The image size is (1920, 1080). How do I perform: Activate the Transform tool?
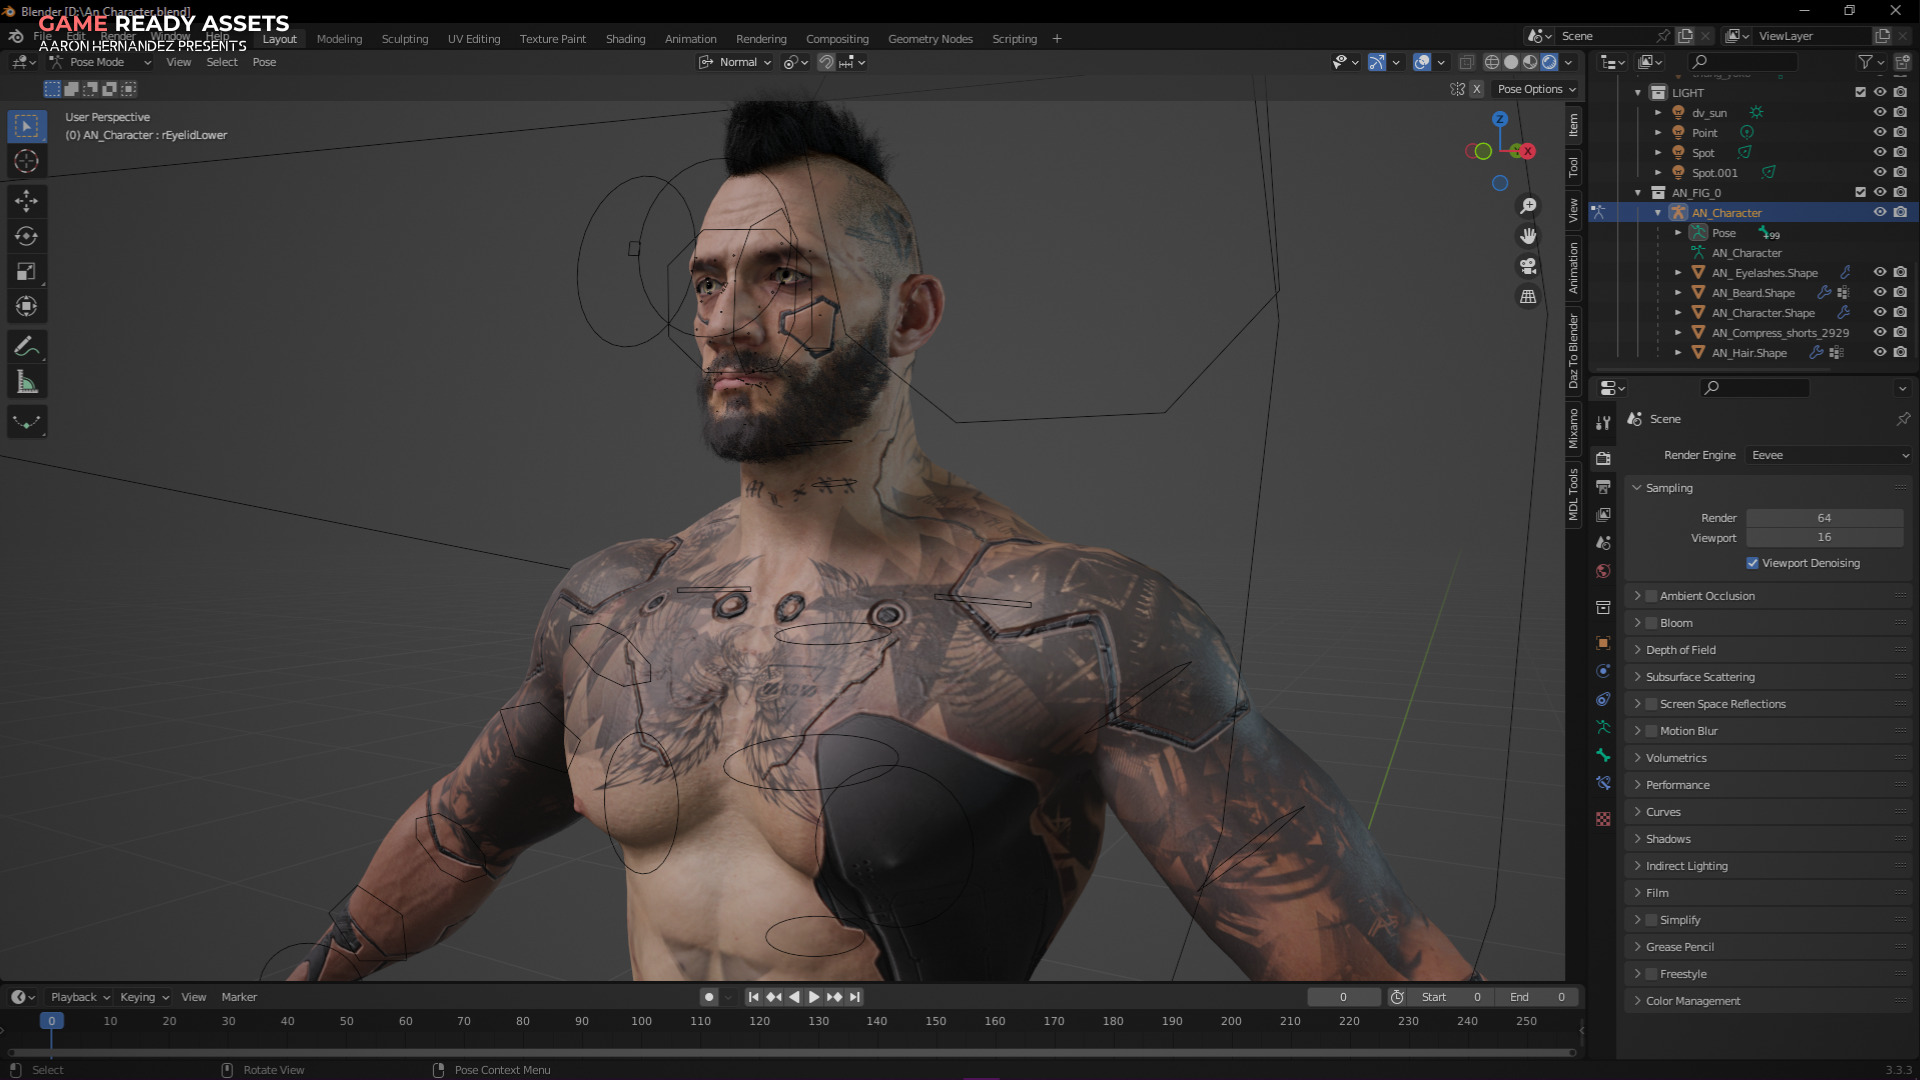(27, 306)
